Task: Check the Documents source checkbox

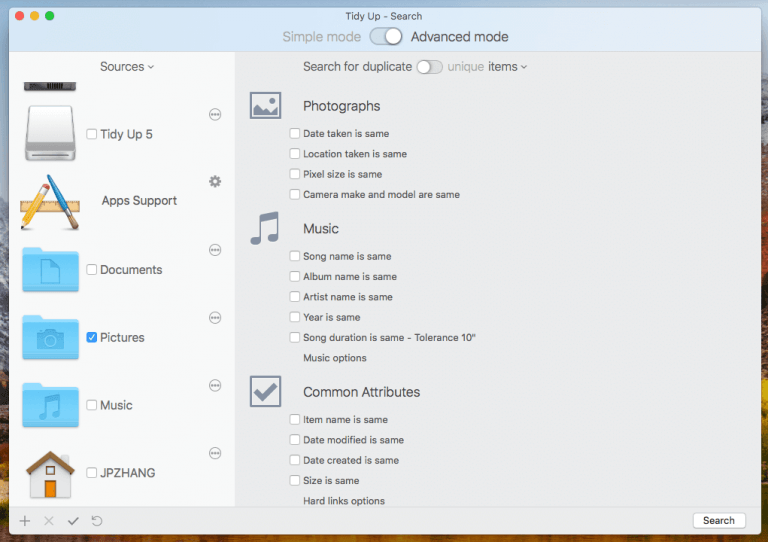Action: [92, 270]
